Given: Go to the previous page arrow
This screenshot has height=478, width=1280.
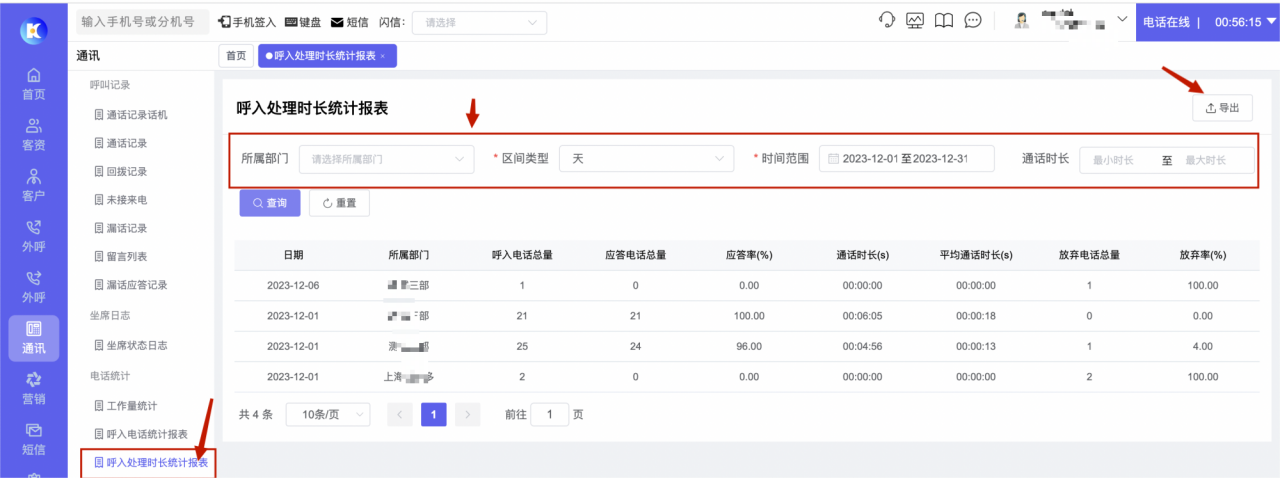Looking at the screenshot, I should pos(400,414).
